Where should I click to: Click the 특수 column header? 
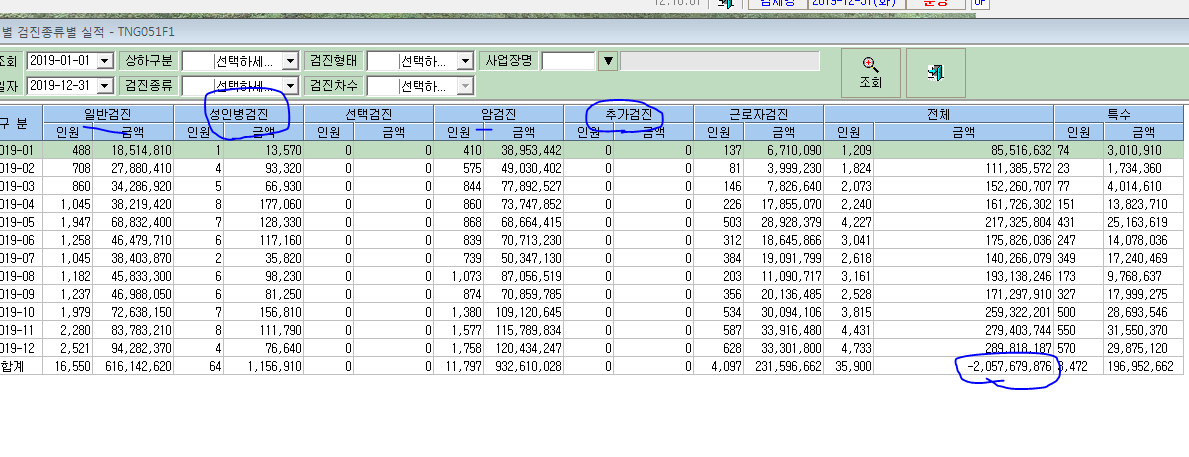point(1118,114)
